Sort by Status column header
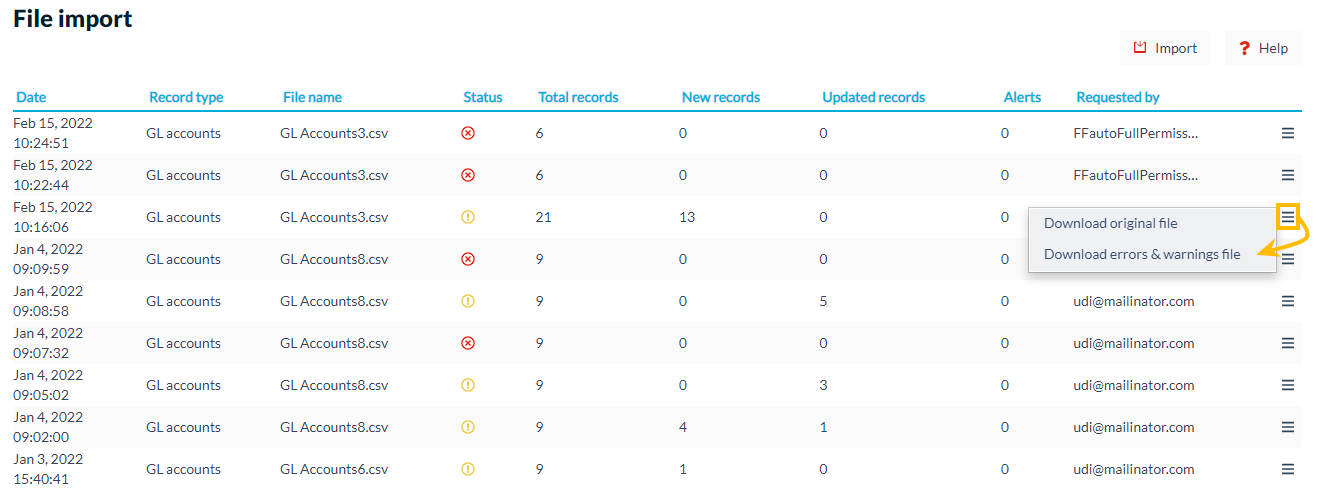The width and height of the screenshot is (1318, 494). [x=483, y=97]
